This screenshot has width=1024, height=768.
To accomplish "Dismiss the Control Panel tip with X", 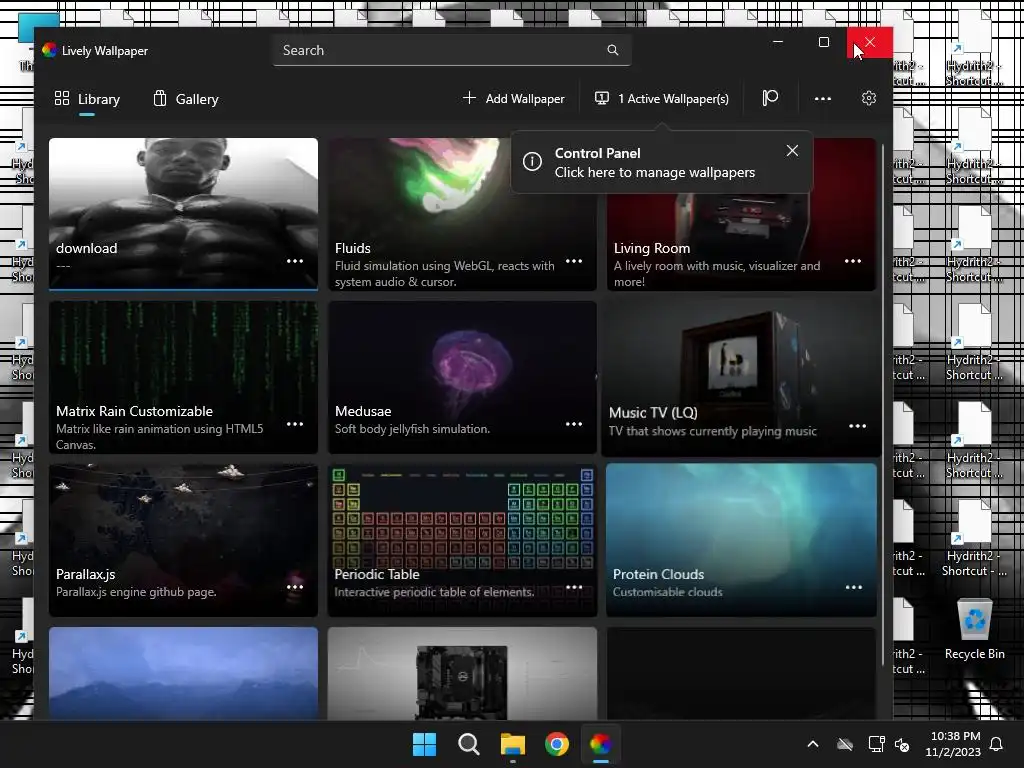I will (792, 151).
